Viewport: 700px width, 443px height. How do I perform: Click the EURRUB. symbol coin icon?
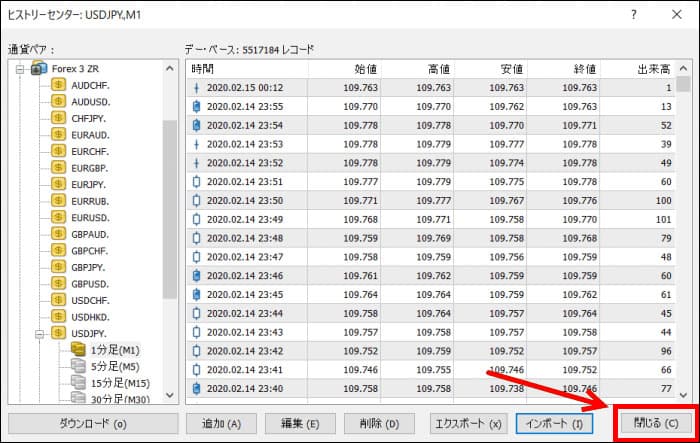58,201
